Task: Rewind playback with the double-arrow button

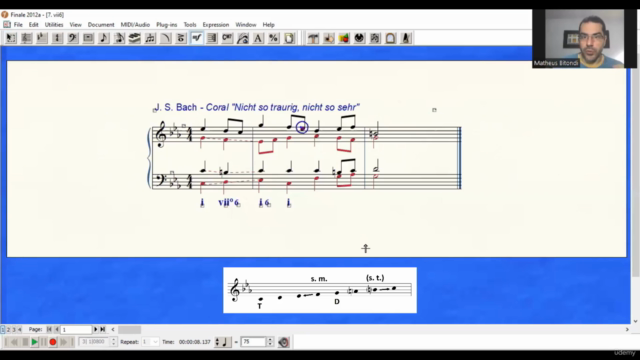Action: (15, 342)
